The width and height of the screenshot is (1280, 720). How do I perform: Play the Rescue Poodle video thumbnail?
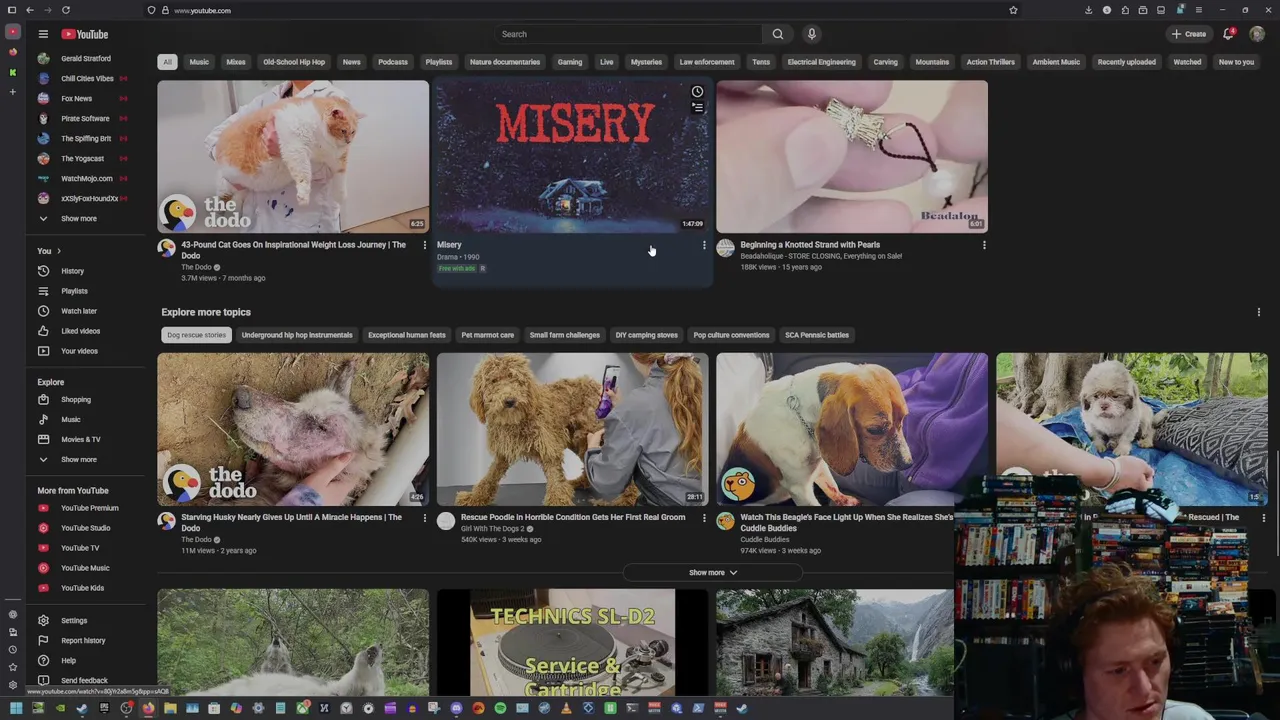click(x=572, y=429)
